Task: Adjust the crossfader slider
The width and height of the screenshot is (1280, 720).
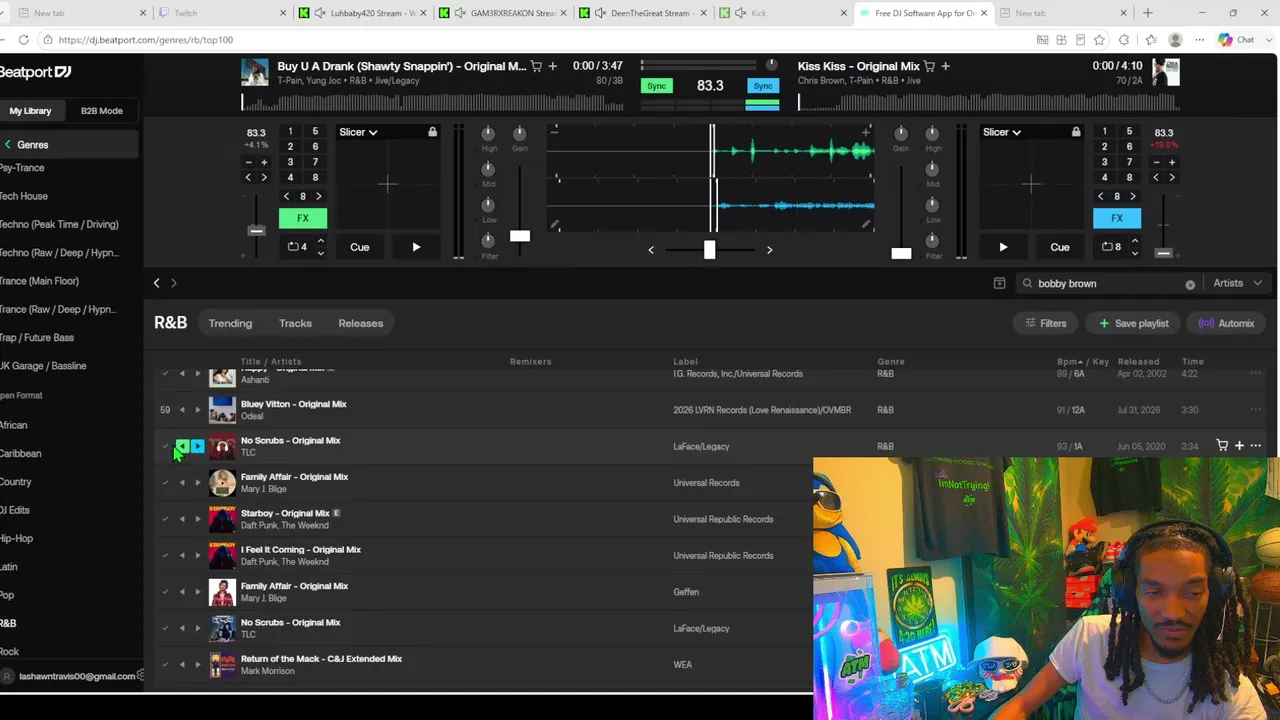Action: click(x=709, y=249)
